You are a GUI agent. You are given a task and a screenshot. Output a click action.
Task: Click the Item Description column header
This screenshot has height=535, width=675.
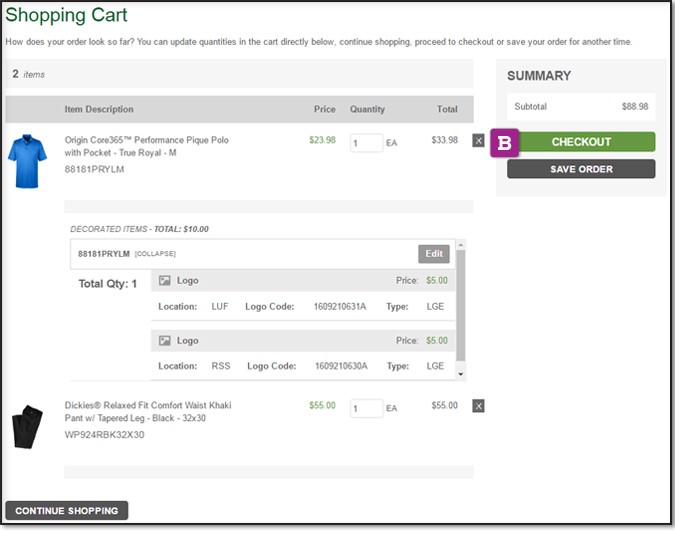pyautogui.click(x=99, y=109)
